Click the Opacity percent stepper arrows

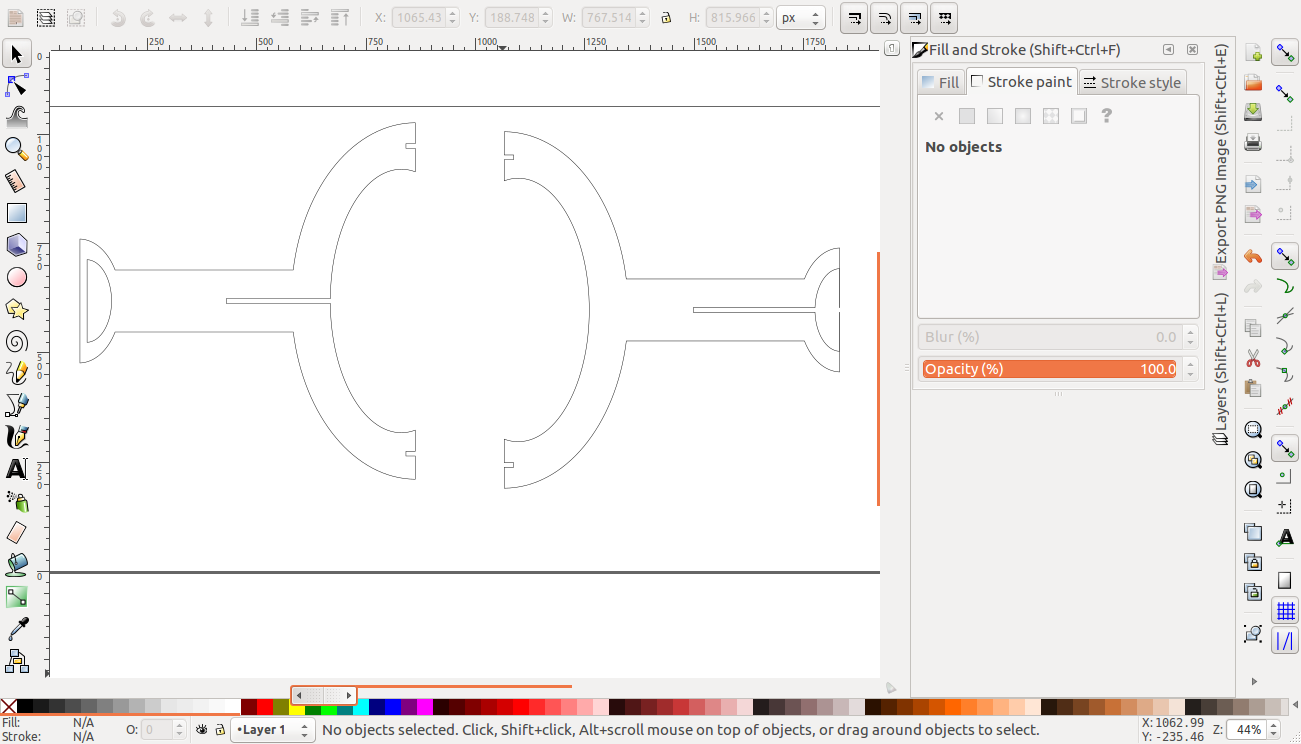click(1189, 369)
